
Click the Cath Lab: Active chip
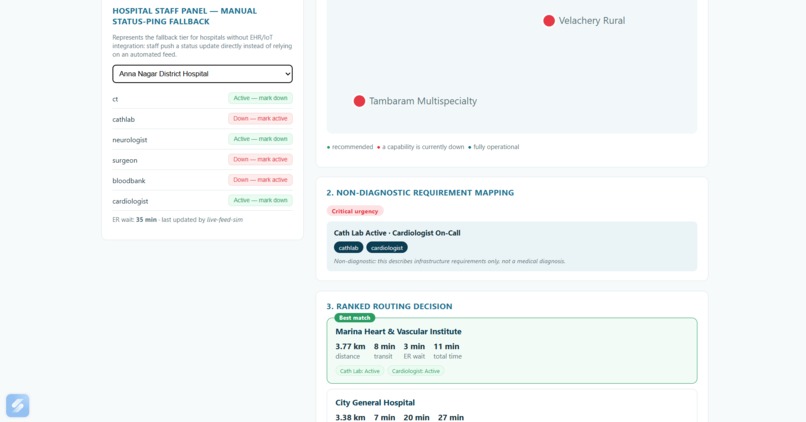click(x=360, y=371)
